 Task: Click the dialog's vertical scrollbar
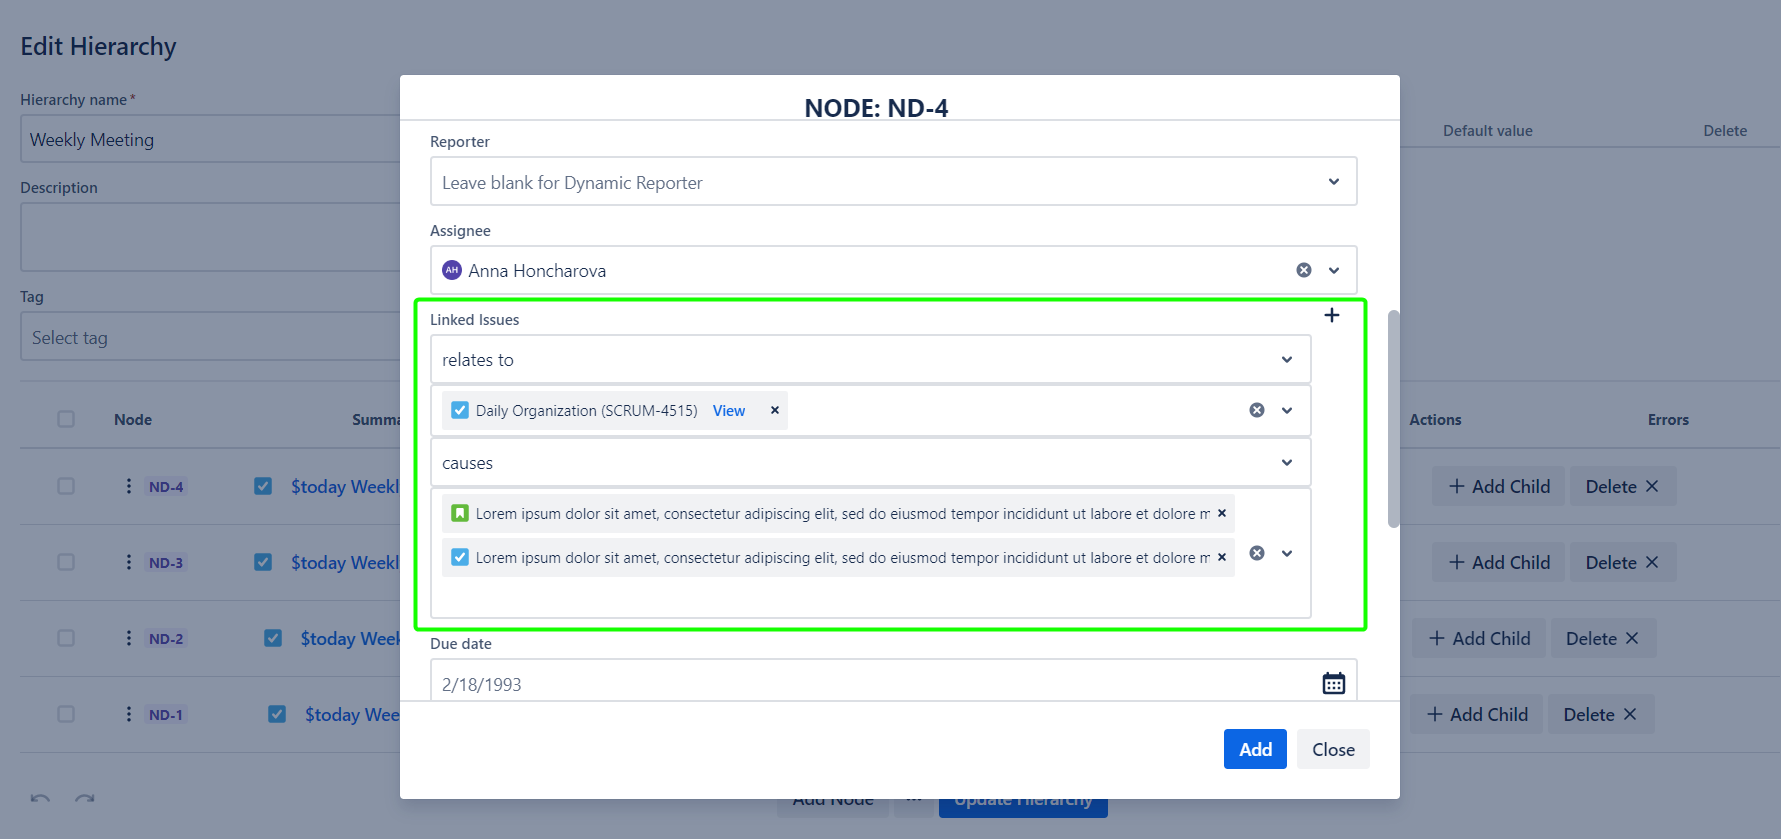click(1393, 418)
